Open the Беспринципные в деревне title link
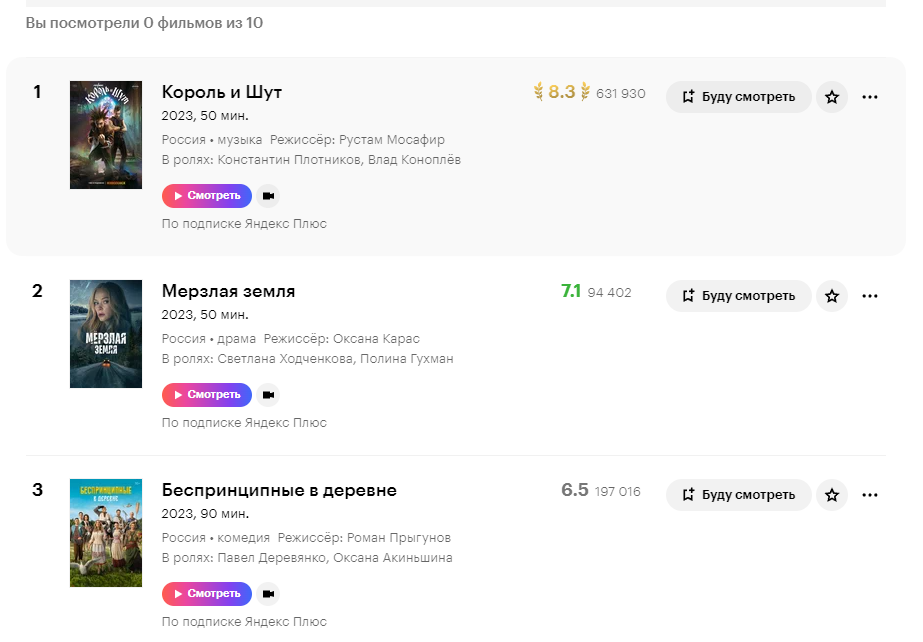923x642 pixels. [x=279, y=490]
